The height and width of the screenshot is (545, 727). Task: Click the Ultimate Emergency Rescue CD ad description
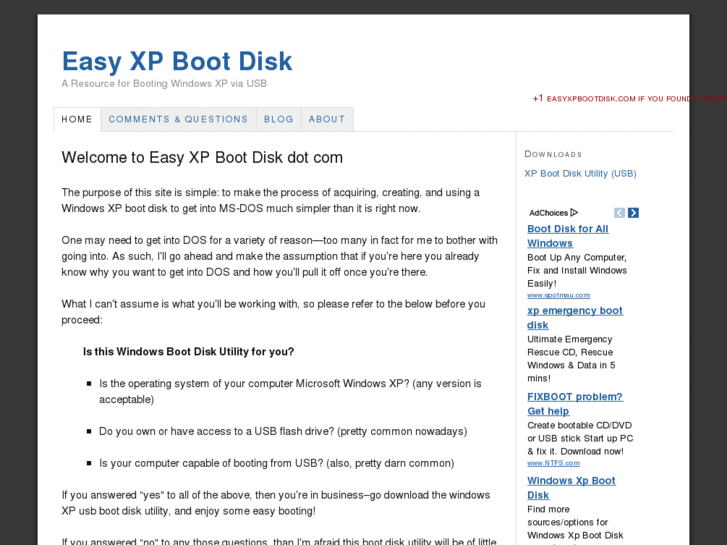coord(571,359)
